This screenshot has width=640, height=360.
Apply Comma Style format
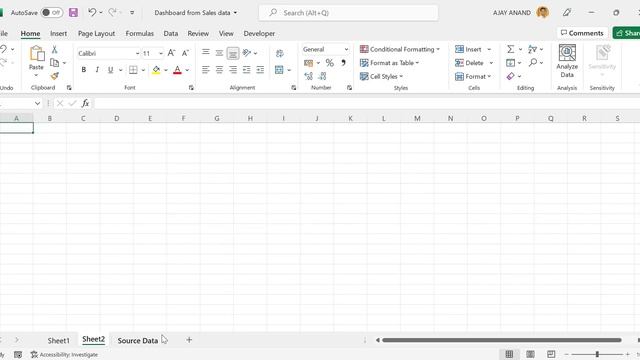click(x=343, y=63)
